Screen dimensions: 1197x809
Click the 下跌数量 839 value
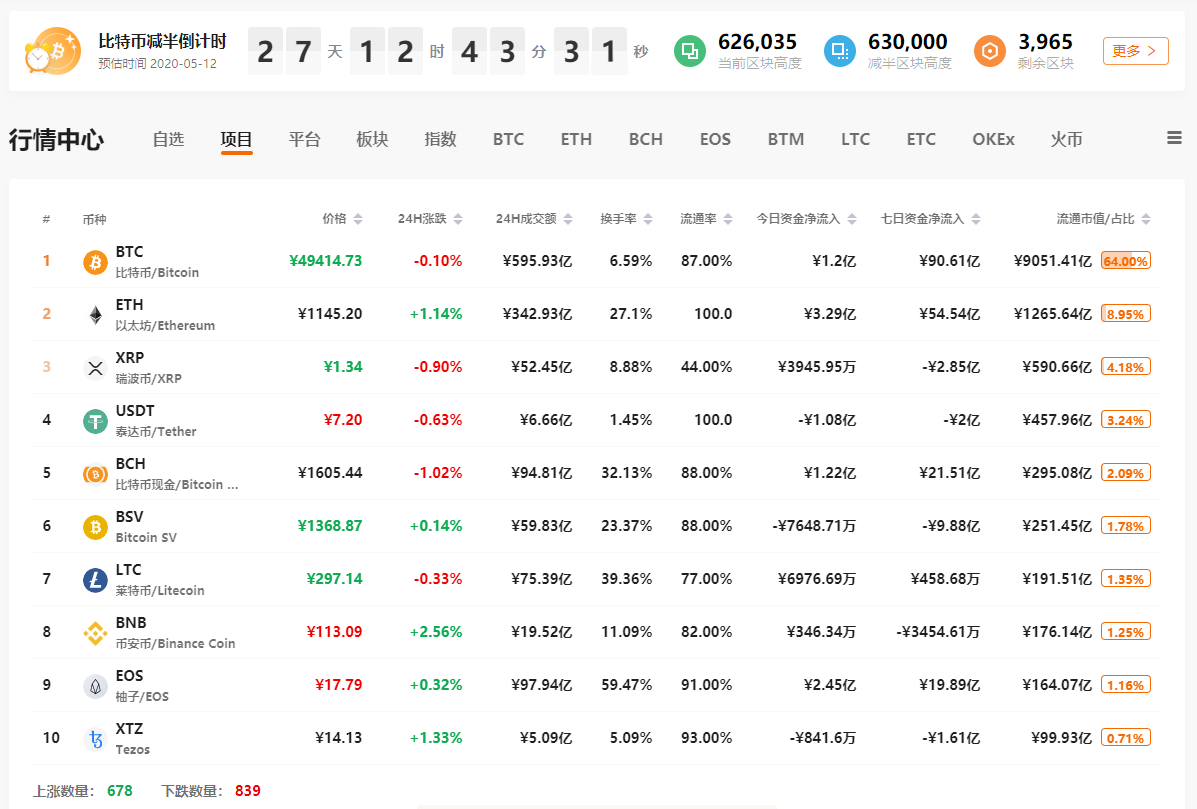tap(247, 791)
